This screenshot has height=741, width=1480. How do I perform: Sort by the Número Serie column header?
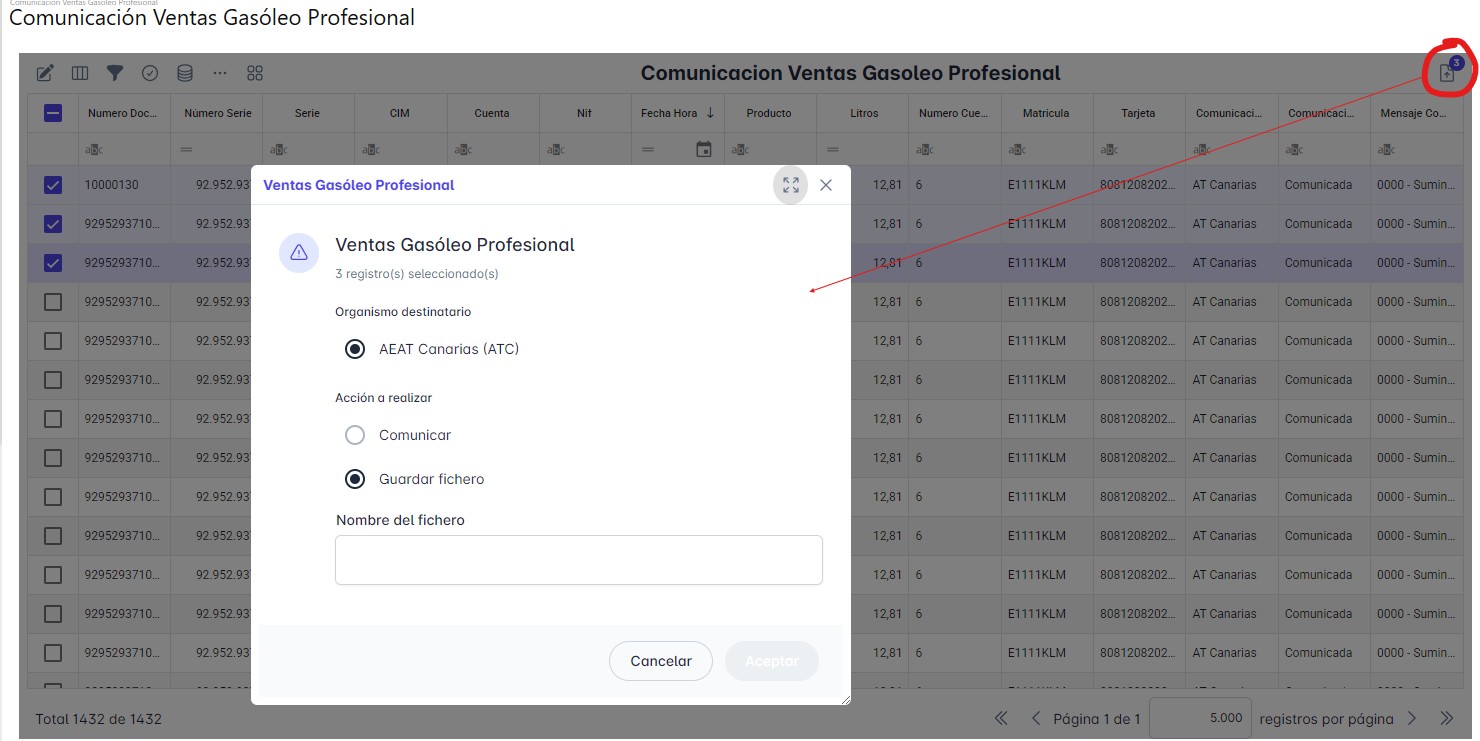coord(217,113)
